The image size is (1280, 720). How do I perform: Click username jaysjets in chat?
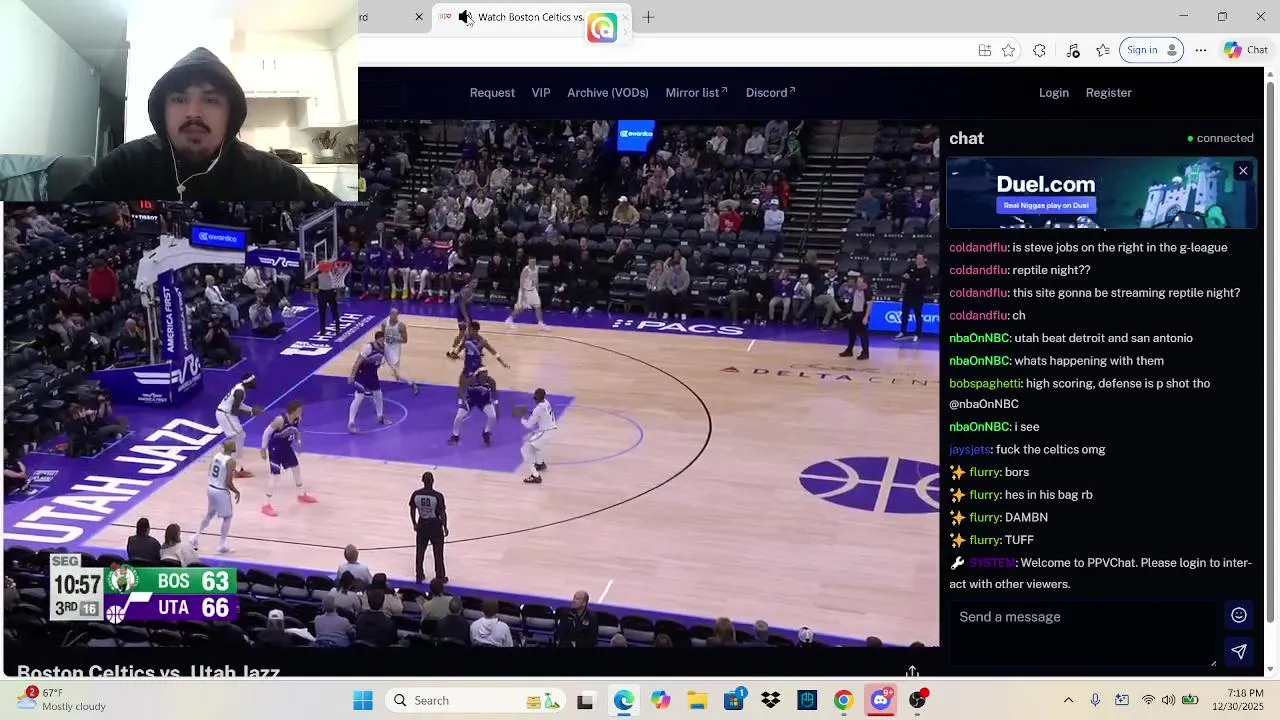click(970, 450)
